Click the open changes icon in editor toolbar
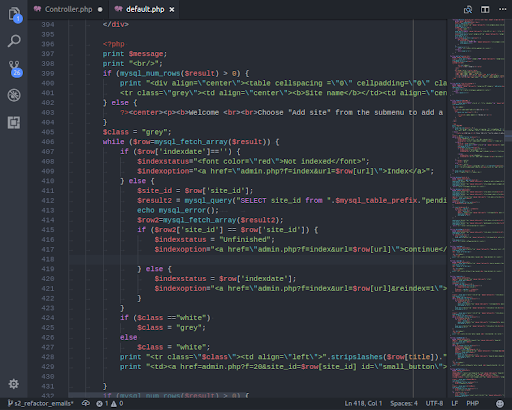This screenshot has width=512, height=410. [468, 10]
